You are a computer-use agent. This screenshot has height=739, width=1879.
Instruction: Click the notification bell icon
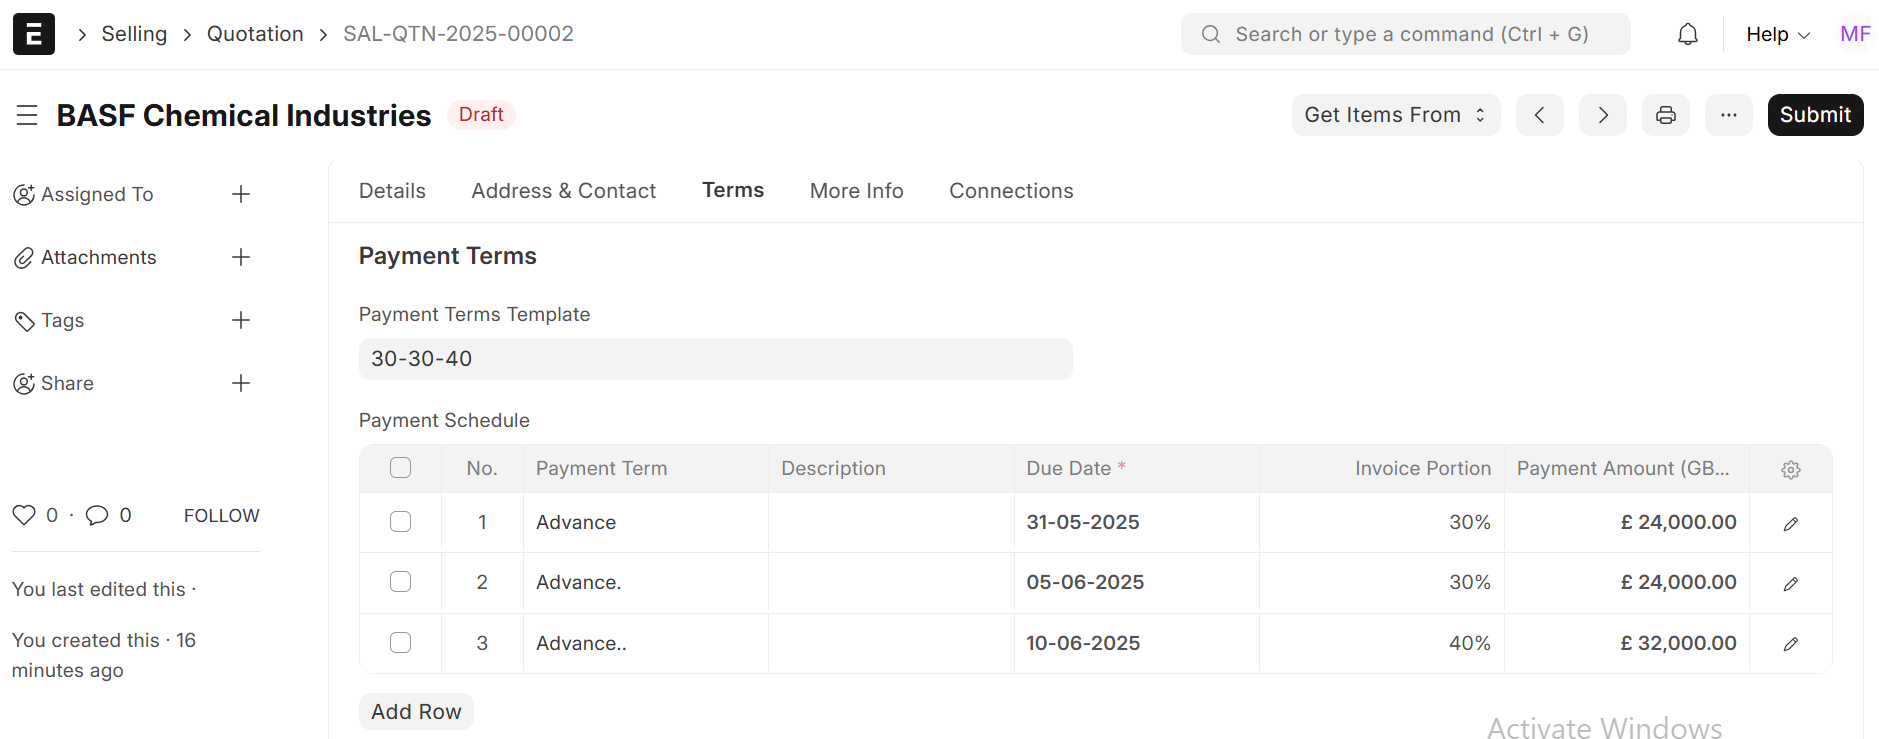(1687, 35)
